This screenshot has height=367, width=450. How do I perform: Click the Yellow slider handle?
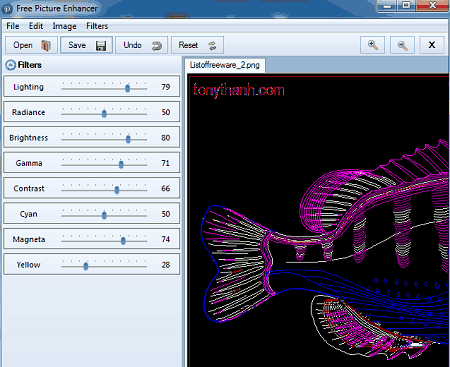pos(86,266)
